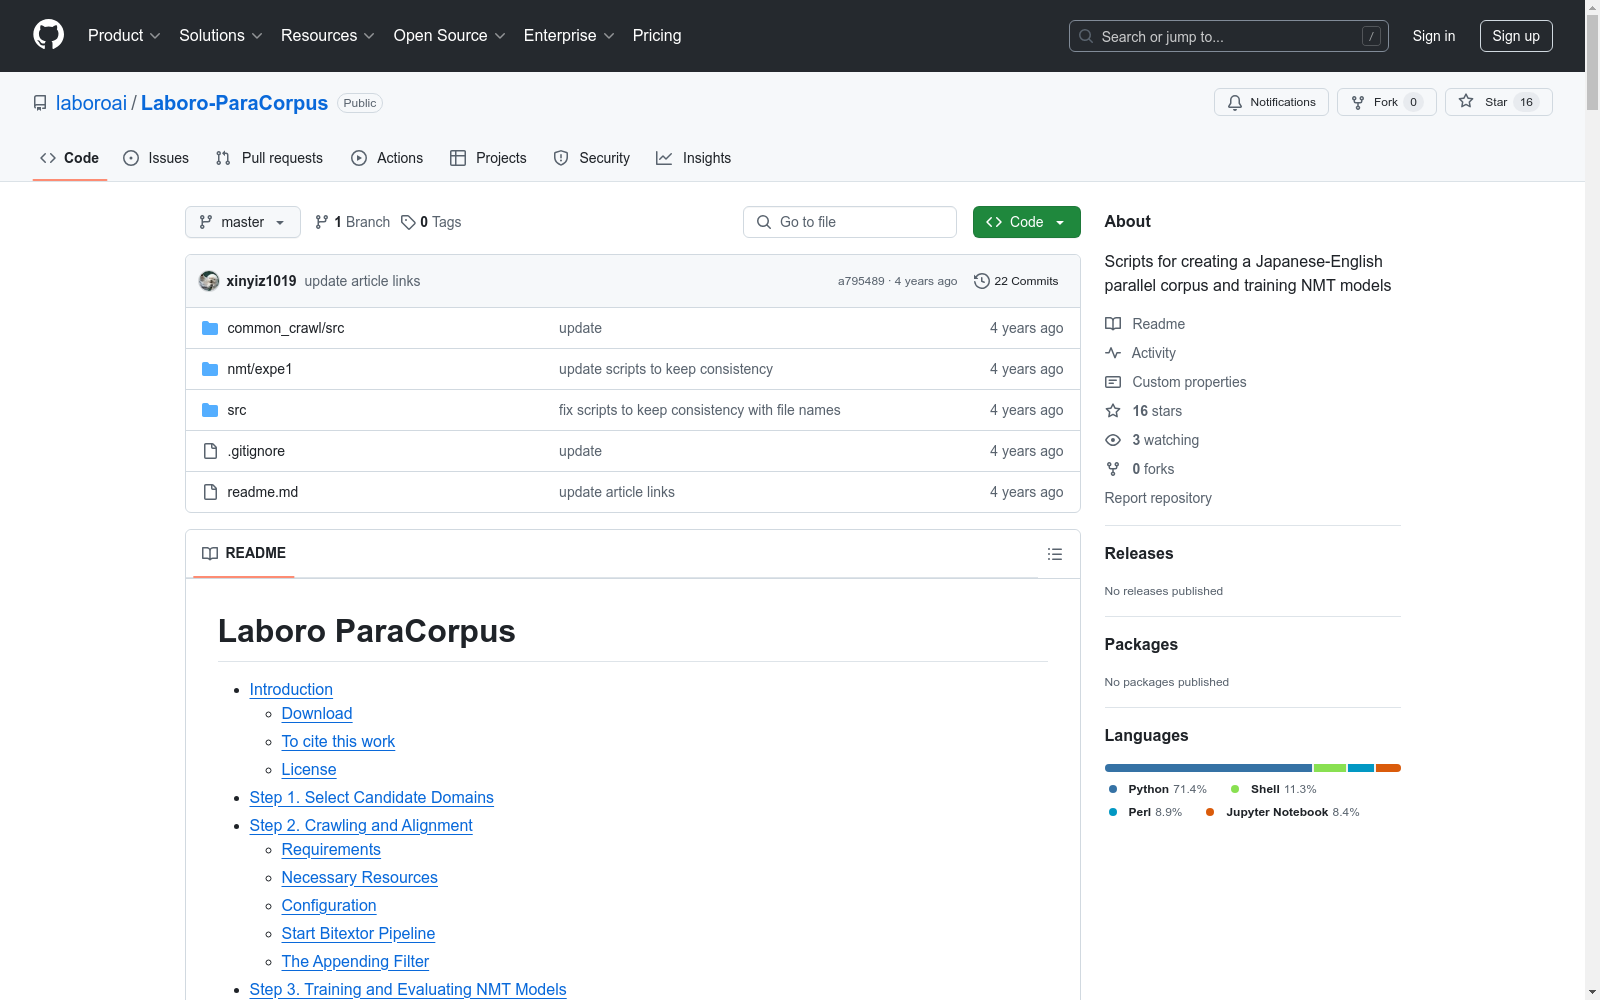Open the To cite this work link
This screenshot has height=1000, width=1600.
[338, 742]
